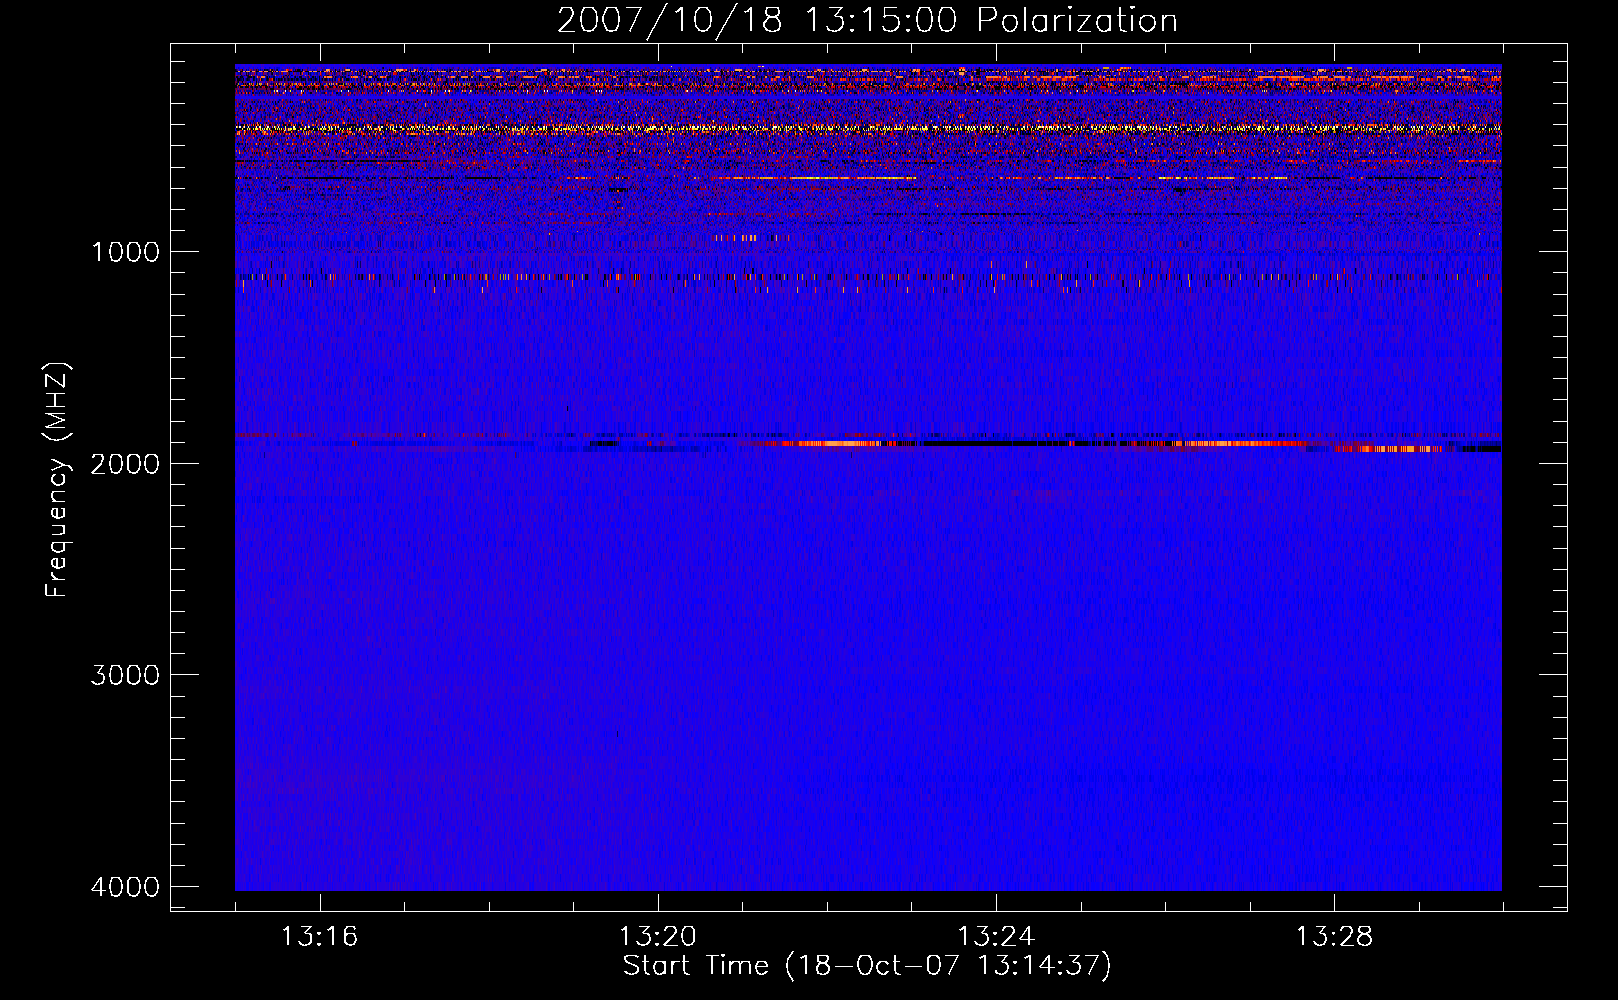Click the 13:16 time tick label
Screen dimensions: 1618x1000
[319, 937]
